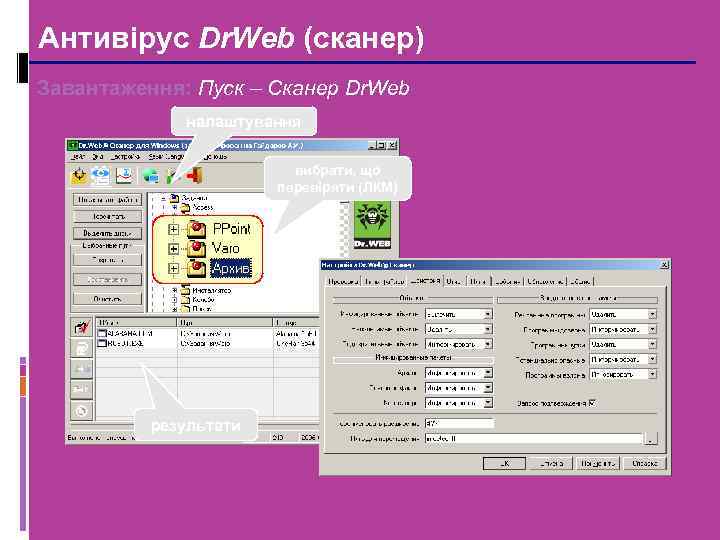
Task: Click the Varo folder icon with red mark
Action: click(196, 248)
